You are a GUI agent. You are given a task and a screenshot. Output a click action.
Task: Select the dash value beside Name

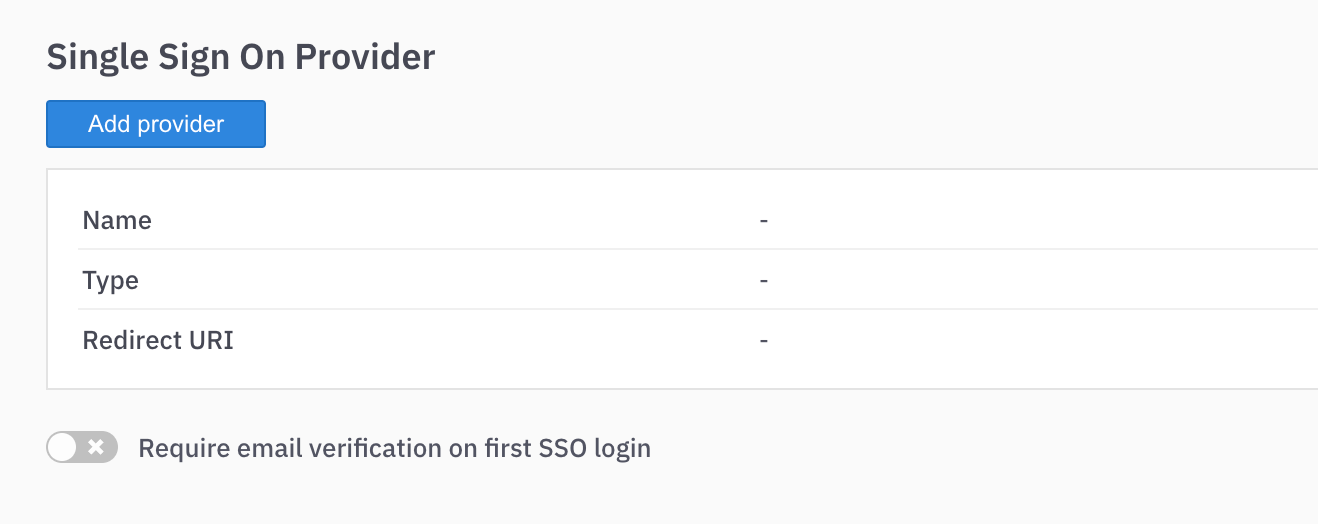click(763, 220)
